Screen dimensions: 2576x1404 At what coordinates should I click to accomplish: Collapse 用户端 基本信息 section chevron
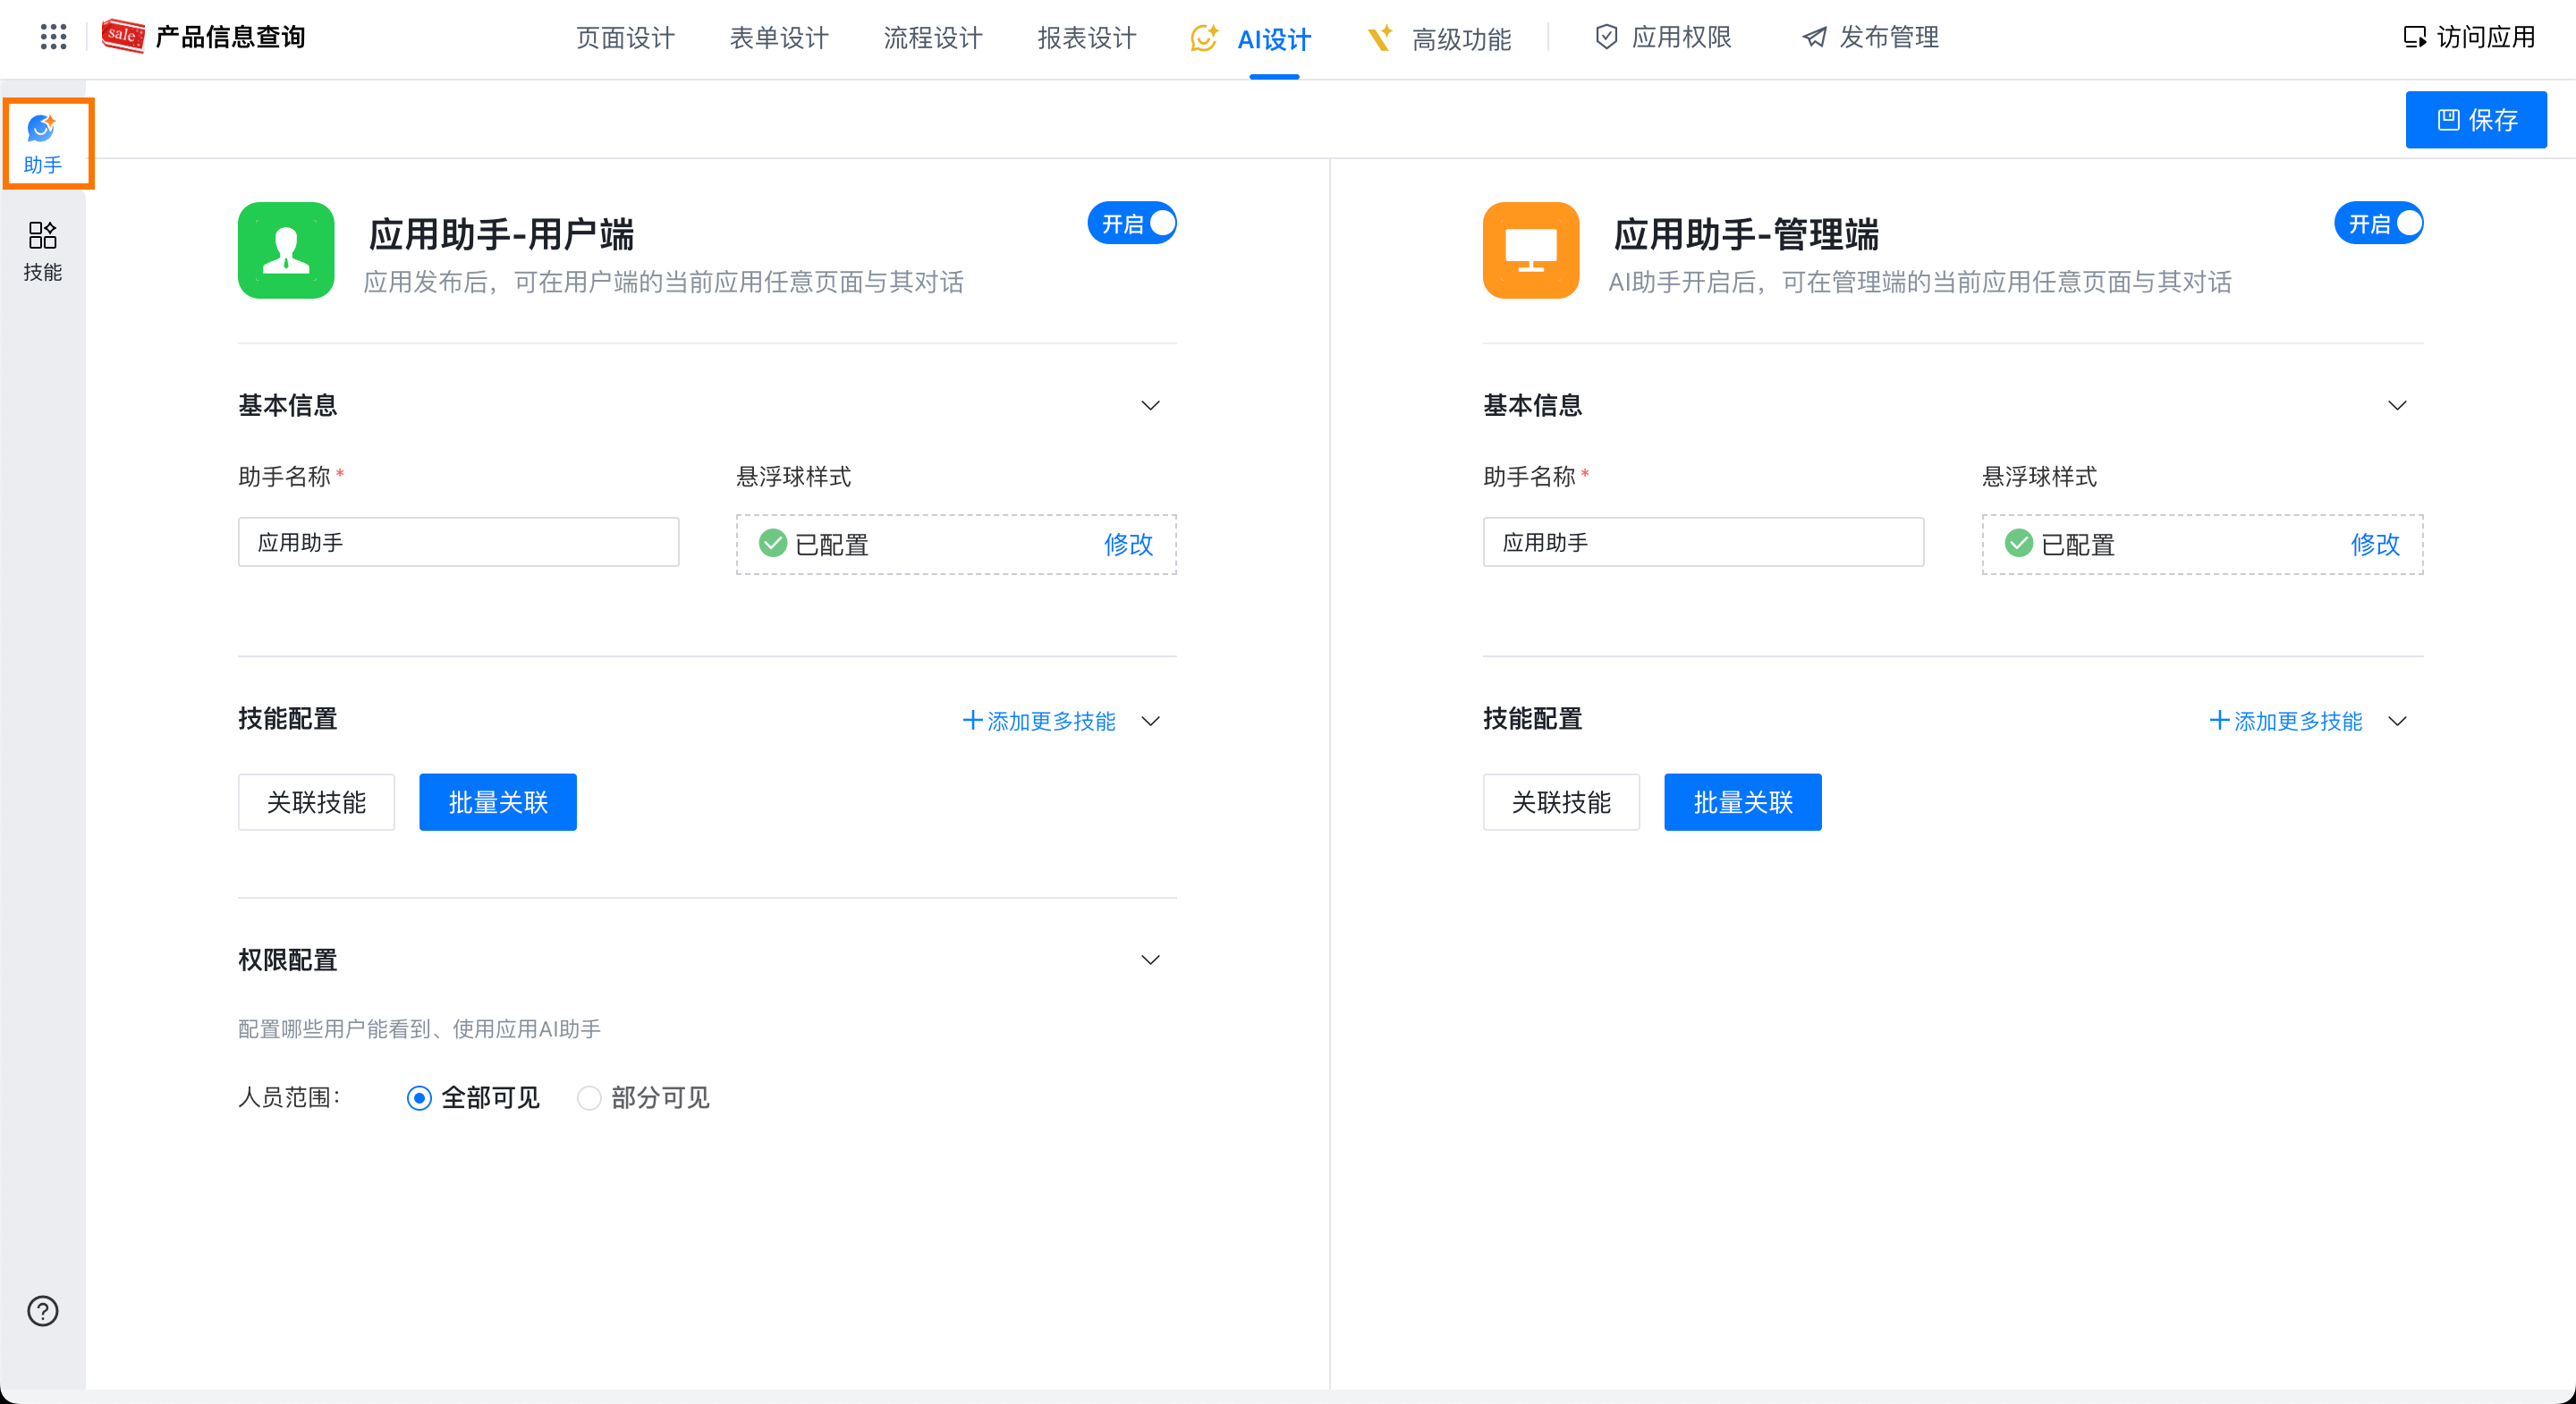tap(1150, 405)
